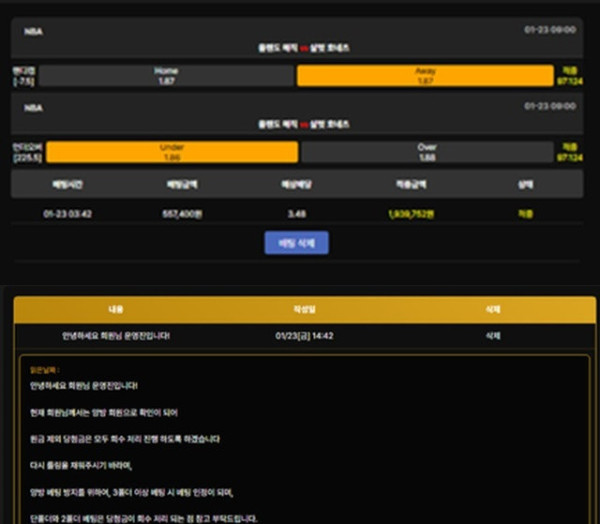
Task: Click the 557,400원 bet amount value
Action: [184, 213]
